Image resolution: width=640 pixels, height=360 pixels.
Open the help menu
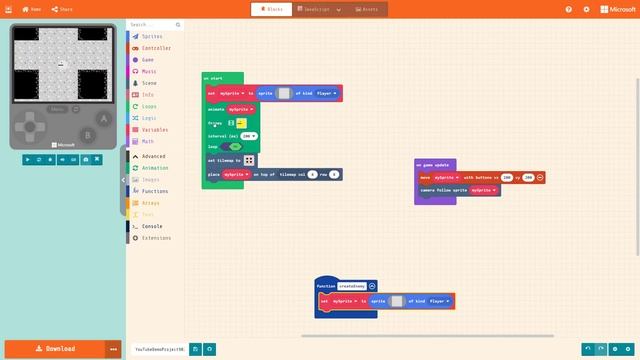(569, 9)
